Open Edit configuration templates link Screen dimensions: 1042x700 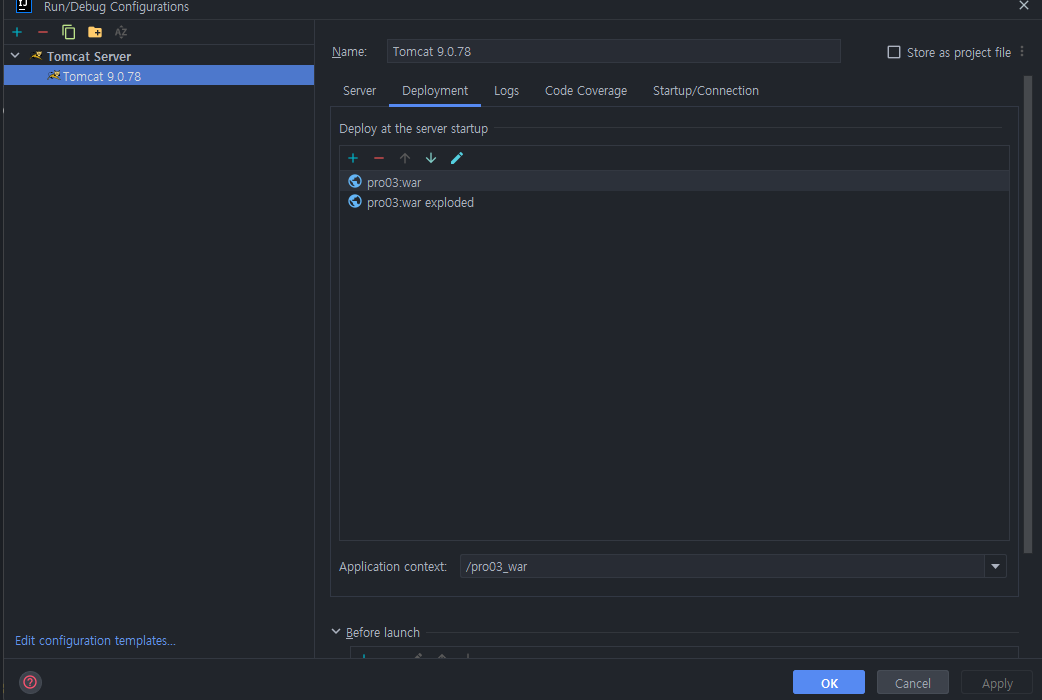96,641
